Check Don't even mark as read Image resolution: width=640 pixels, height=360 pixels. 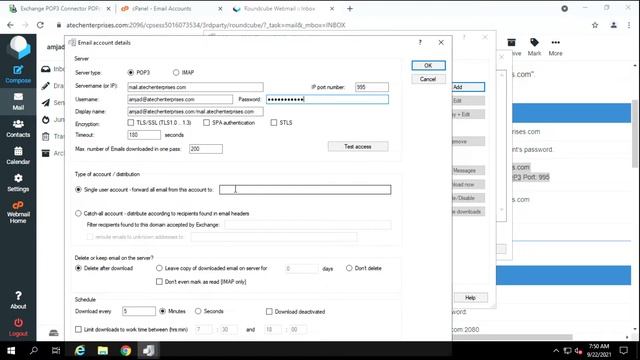(159, 282)
